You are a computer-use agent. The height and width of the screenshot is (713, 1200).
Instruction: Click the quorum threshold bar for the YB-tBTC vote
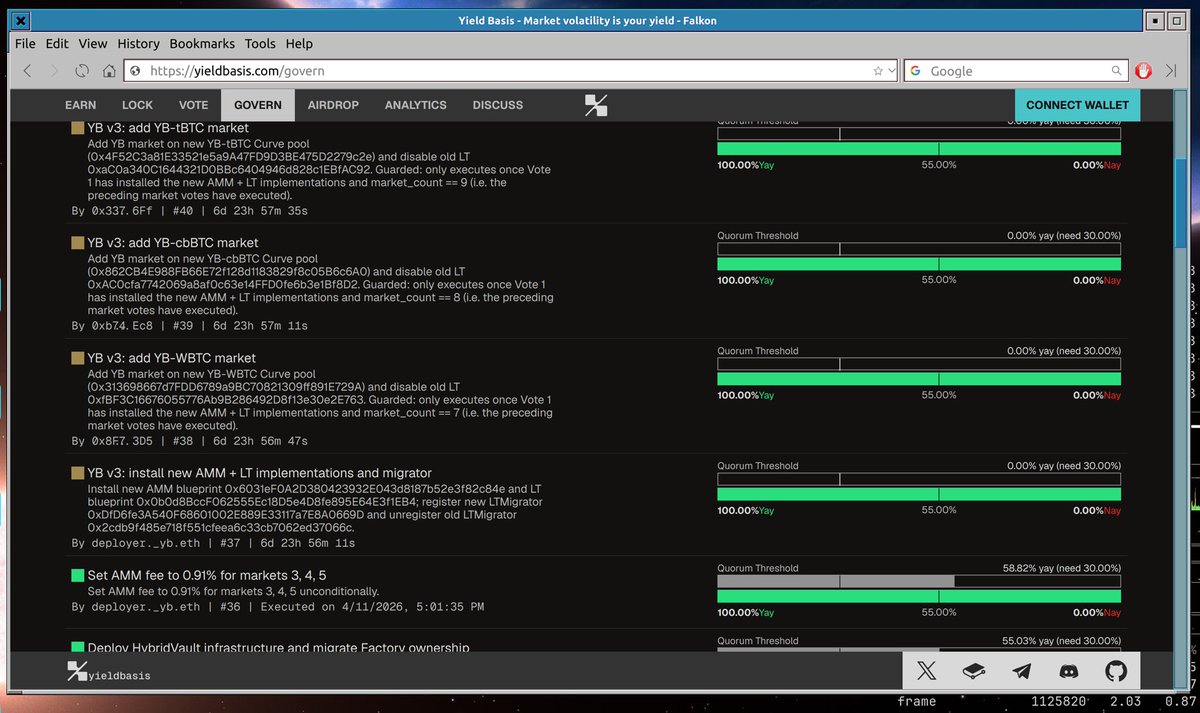(x=919, y=134)
